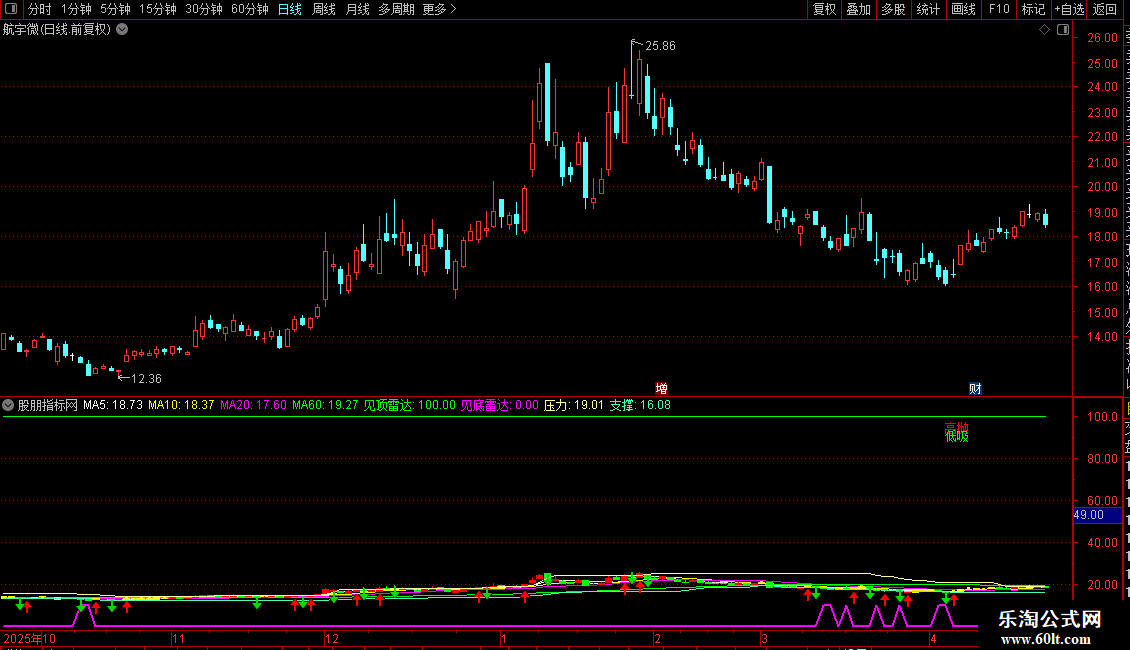
Task: Switch to 周线 weekly chart
Action: tap(324, 9)
